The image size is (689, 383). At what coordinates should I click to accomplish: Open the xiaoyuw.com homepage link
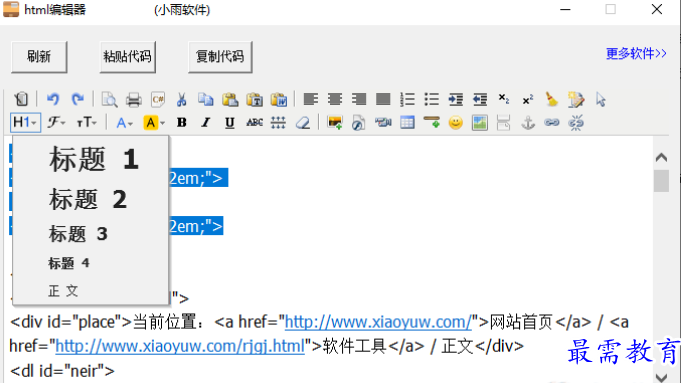(378, 322)
